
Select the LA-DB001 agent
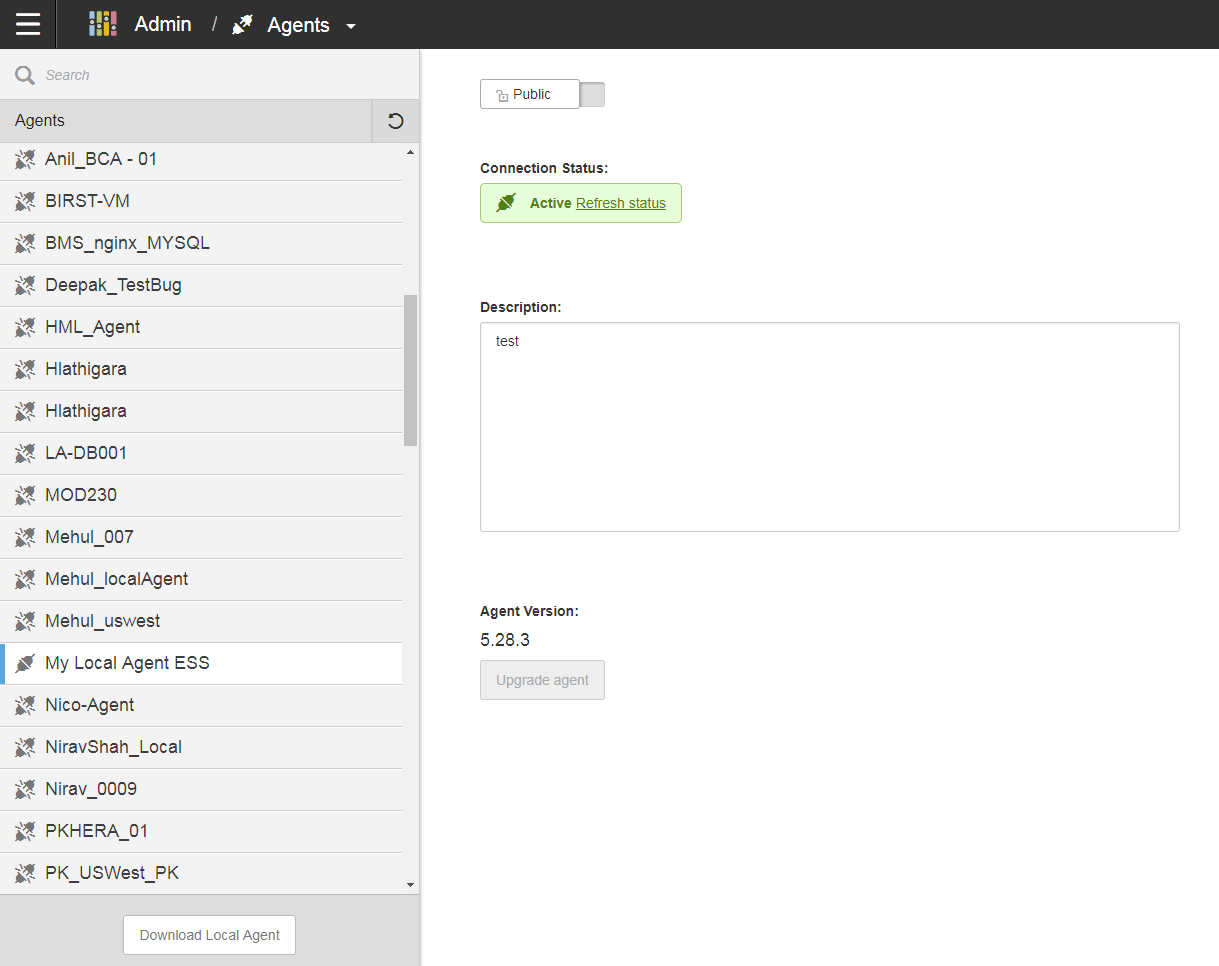[x=86, y=453]
